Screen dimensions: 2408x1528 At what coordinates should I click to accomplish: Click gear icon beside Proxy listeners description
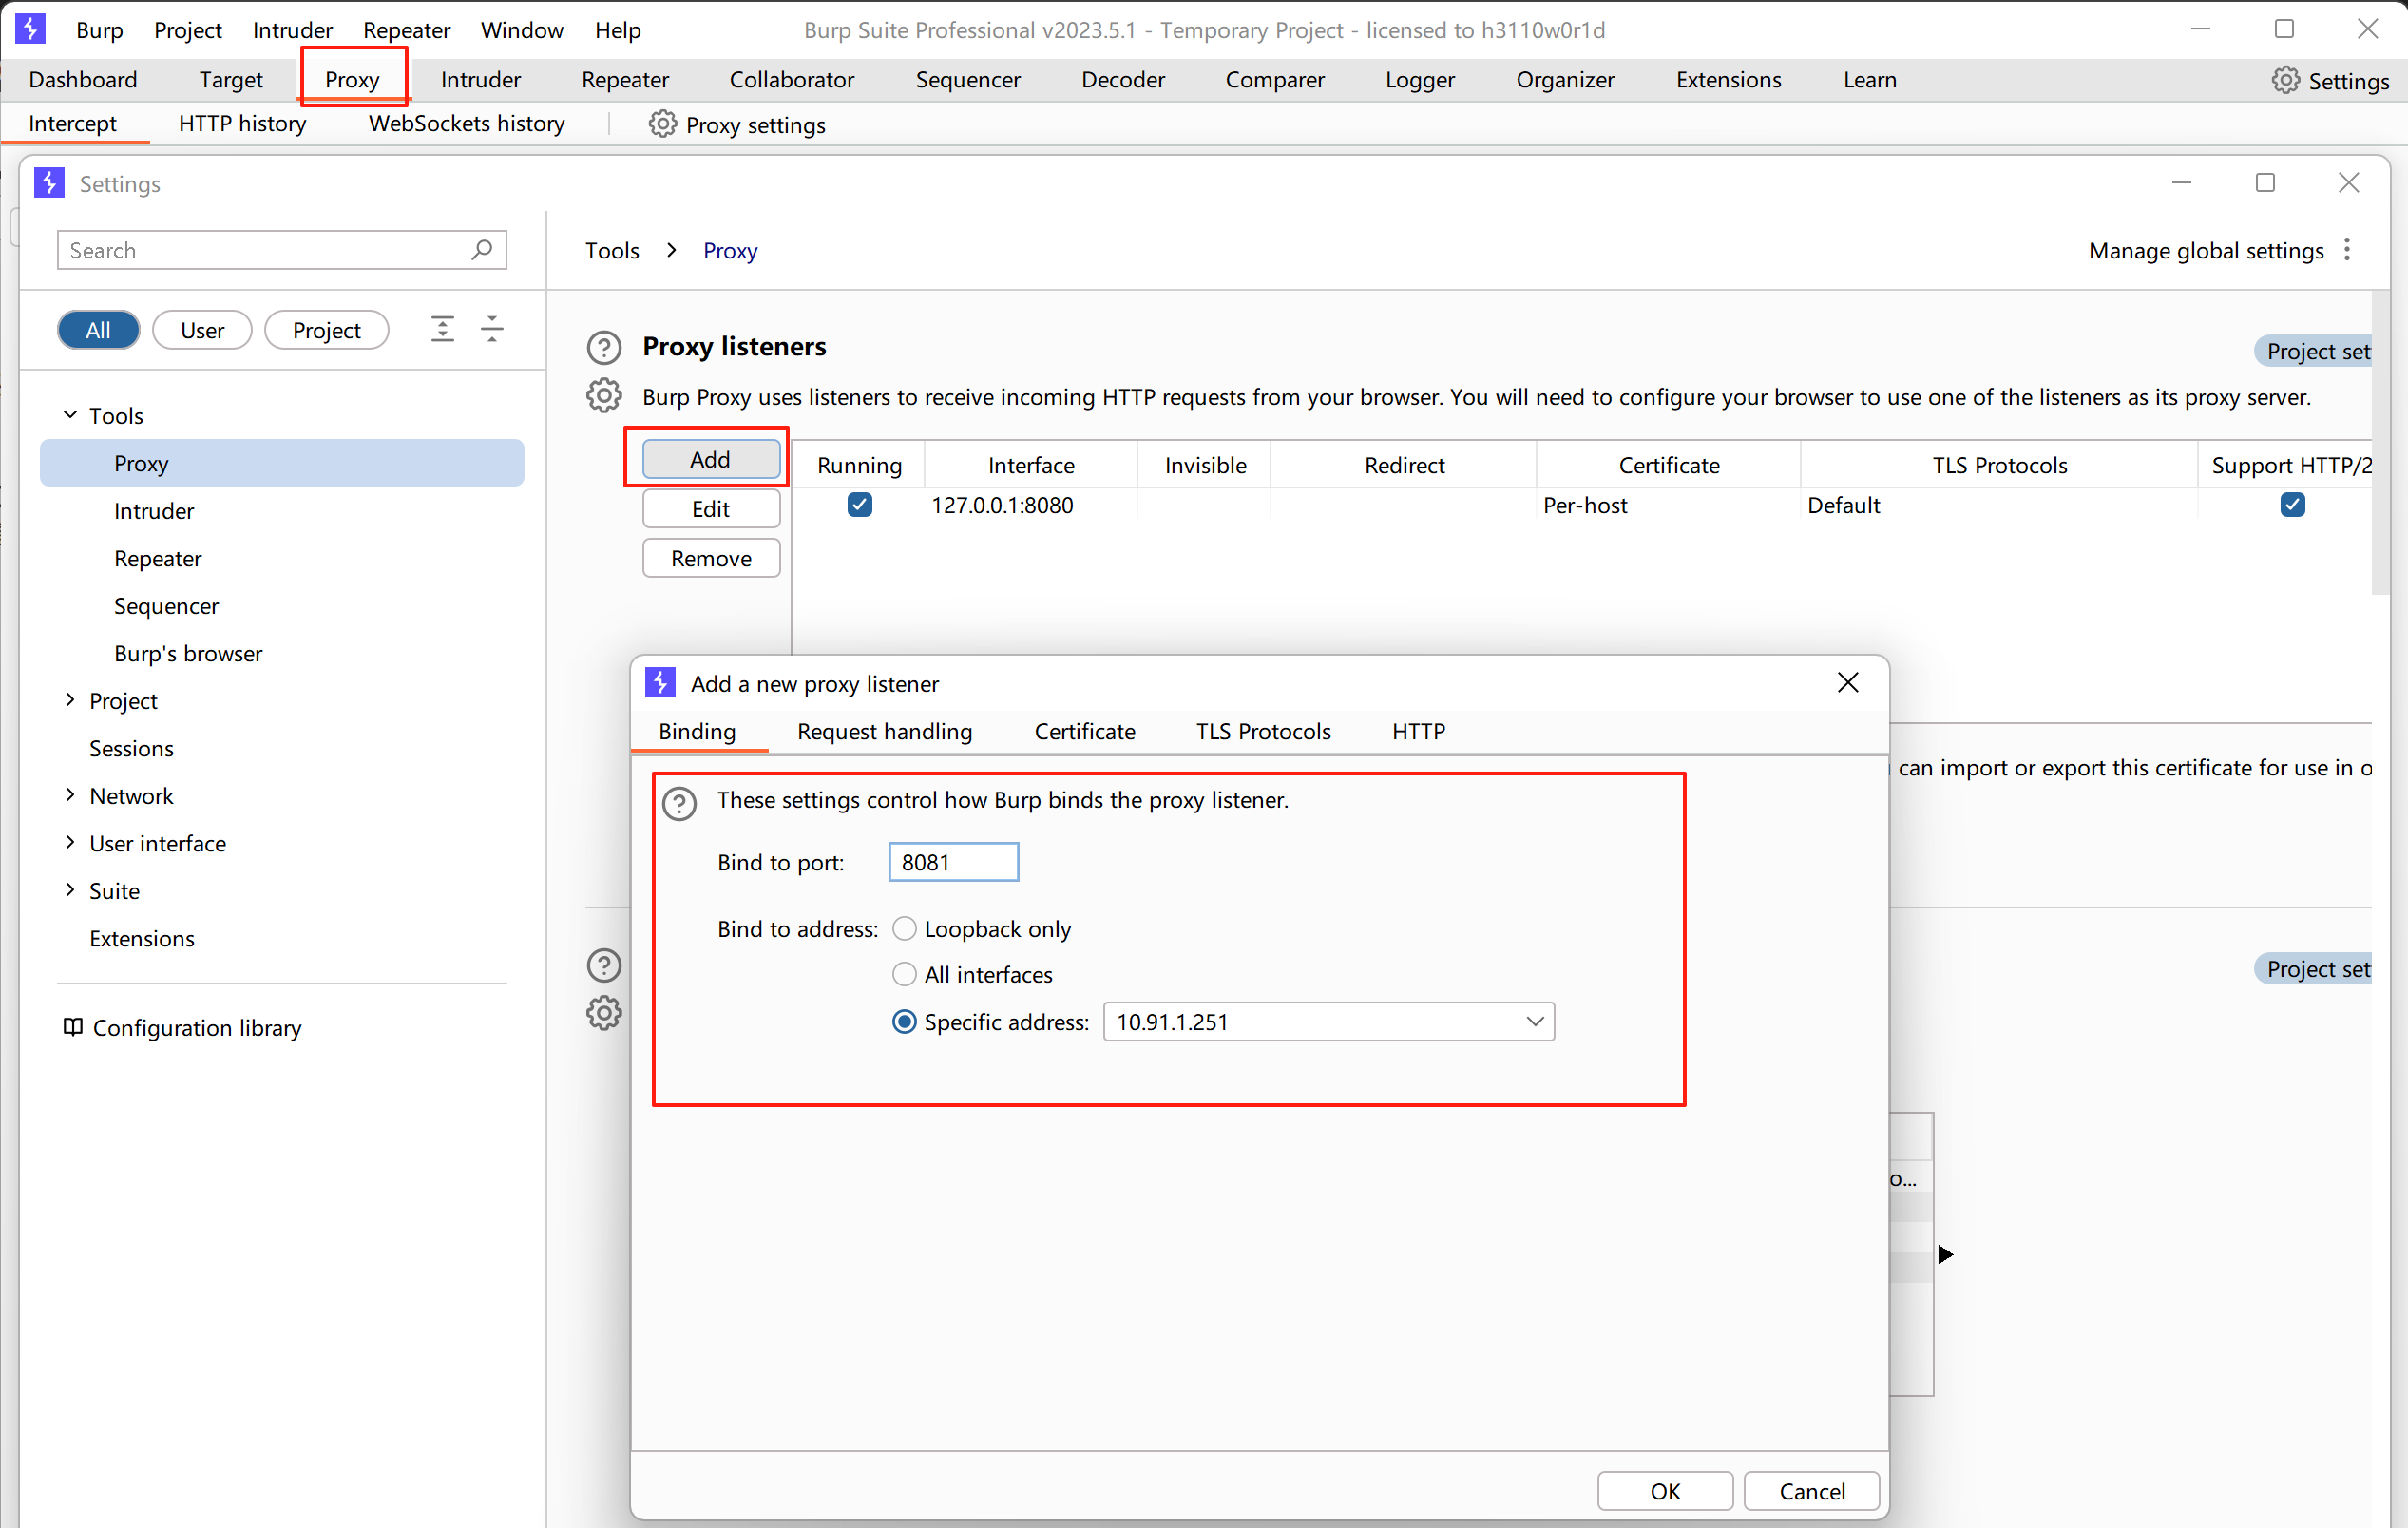click(x=604, y=396)
